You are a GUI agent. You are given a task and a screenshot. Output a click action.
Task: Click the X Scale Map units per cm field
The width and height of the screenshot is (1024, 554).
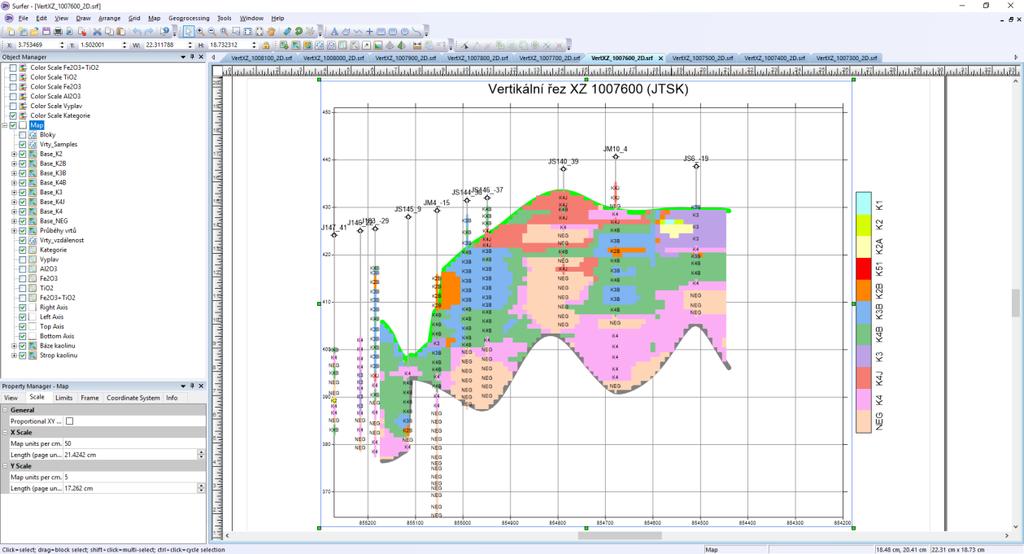point(134,444)
